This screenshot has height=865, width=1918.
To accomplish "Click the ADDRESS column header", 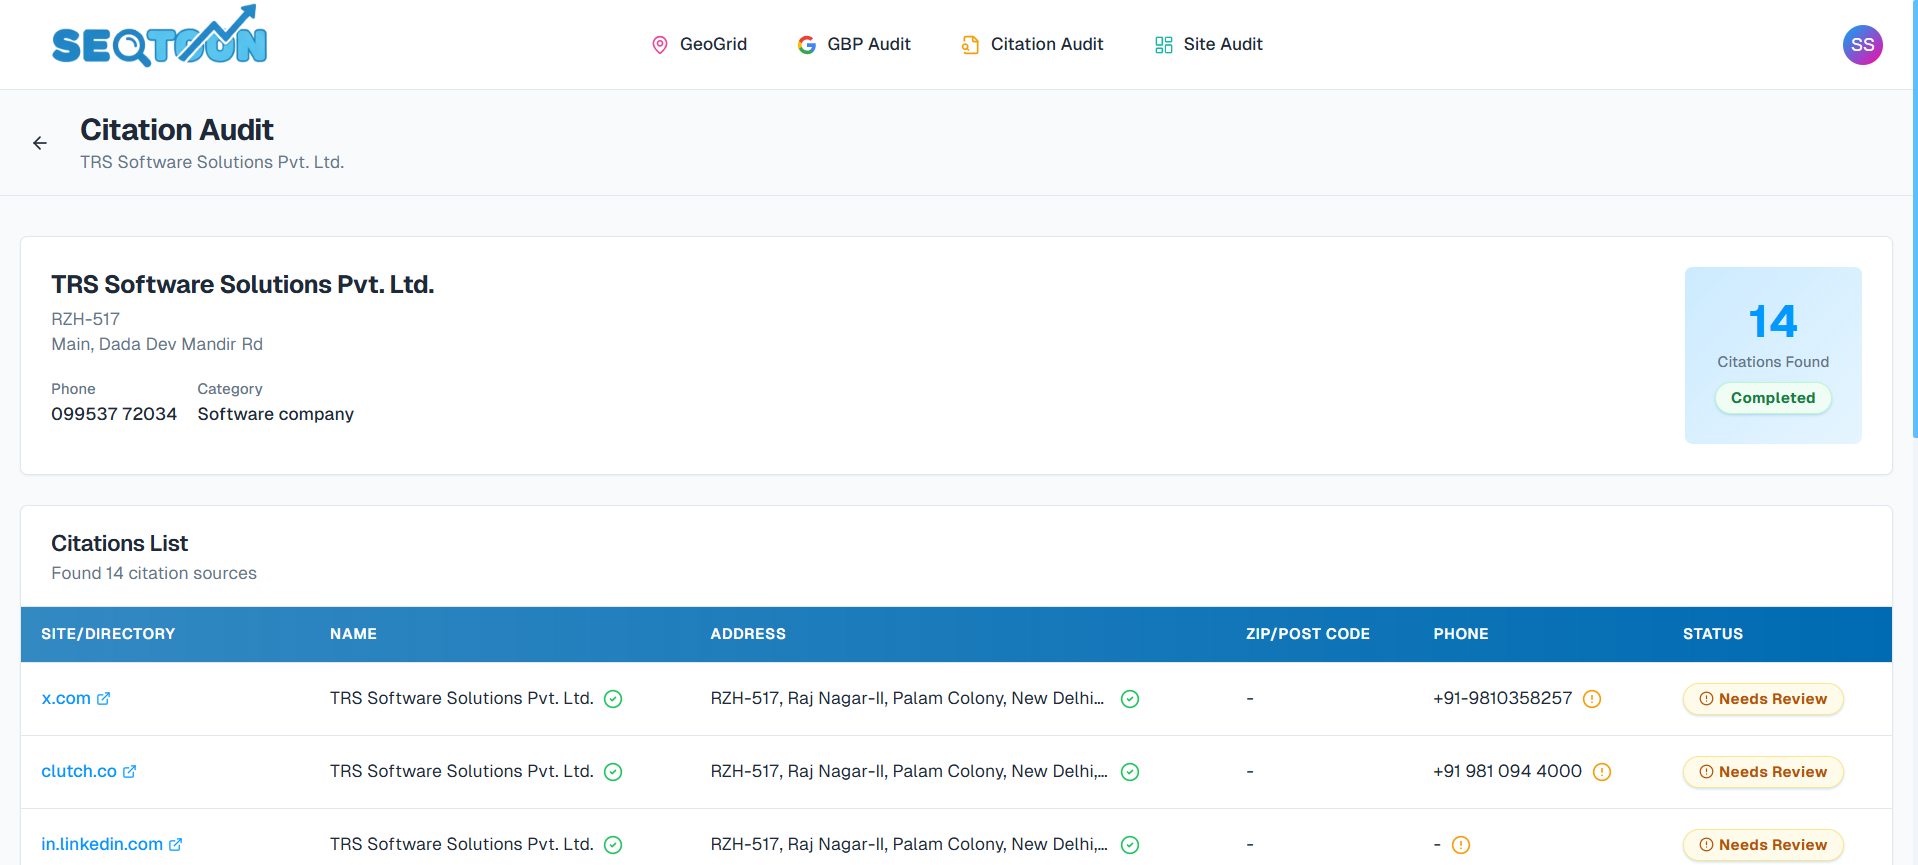I will 748,634.
